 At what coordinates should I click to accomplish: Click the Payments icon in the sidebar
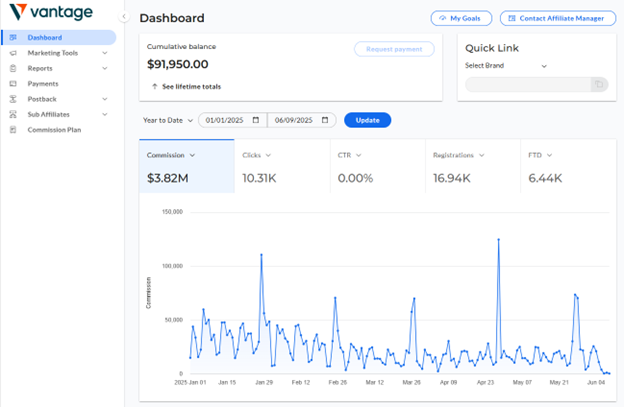13,84
